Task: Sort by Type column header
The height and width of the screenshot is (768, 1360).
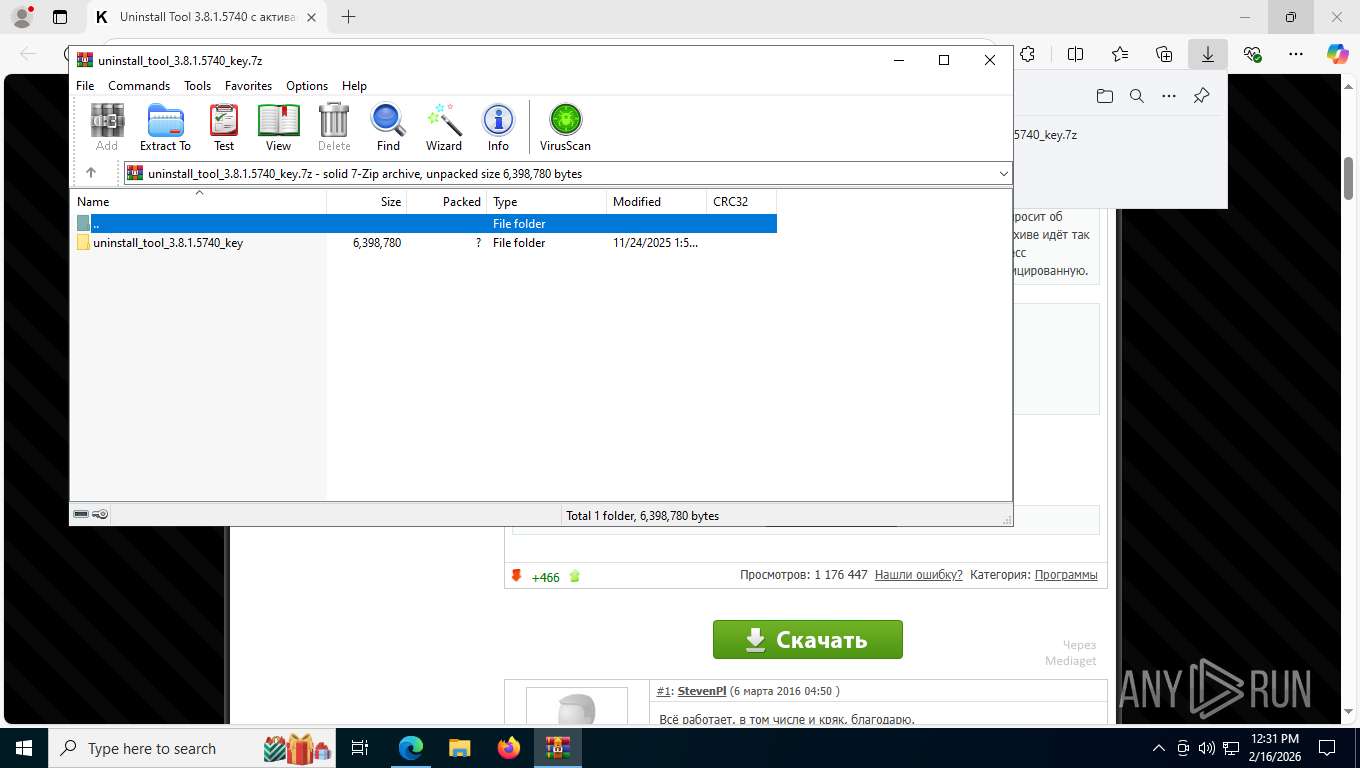Action: coord(547,201)
